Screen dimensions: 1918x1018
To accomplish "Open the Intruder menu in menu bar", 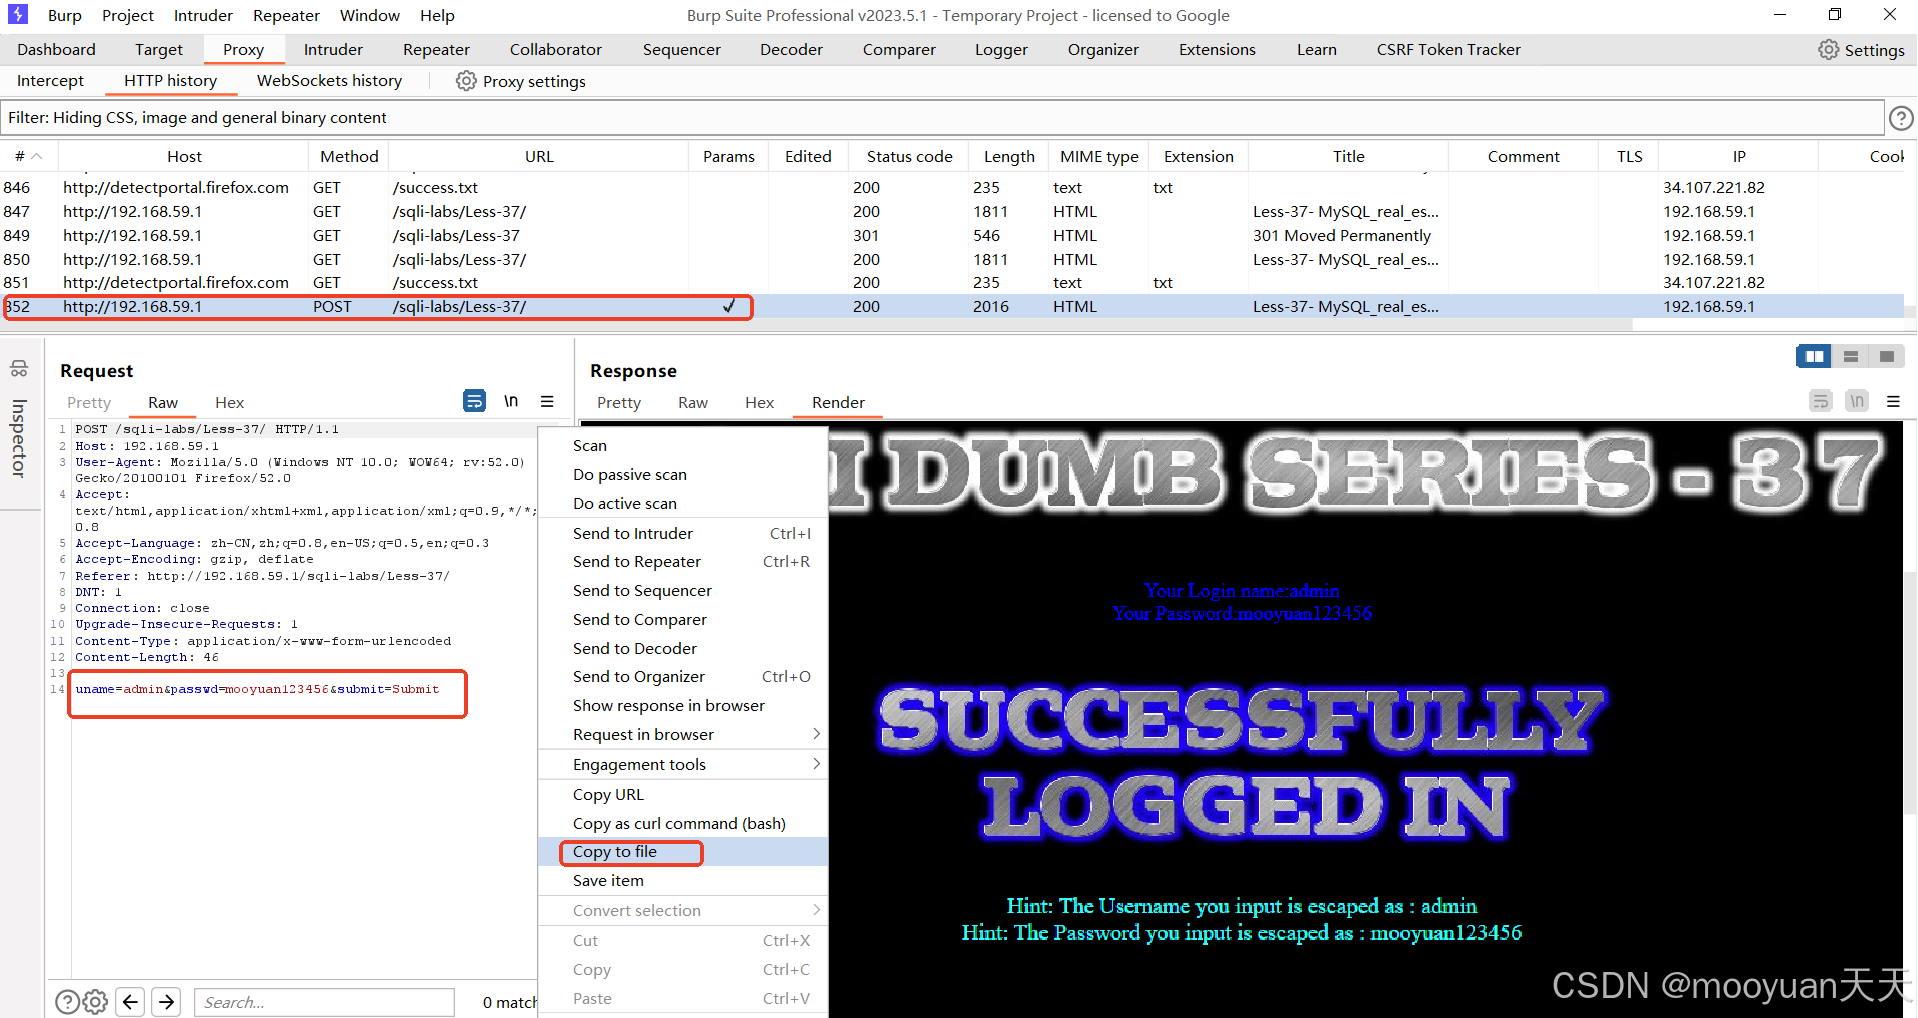I will click(x=203, y=15).
